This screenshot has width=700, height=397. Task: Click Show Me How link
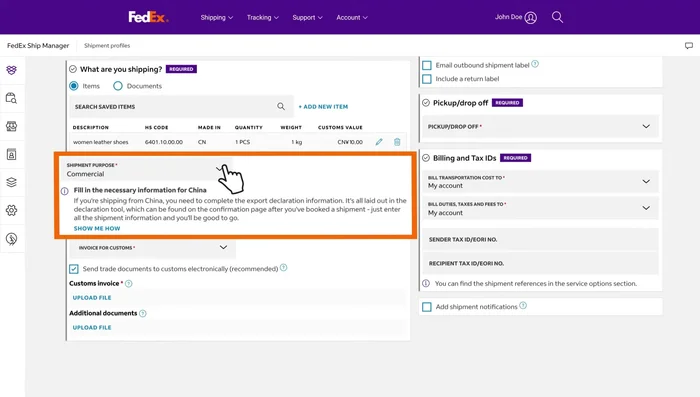point(97,228)
